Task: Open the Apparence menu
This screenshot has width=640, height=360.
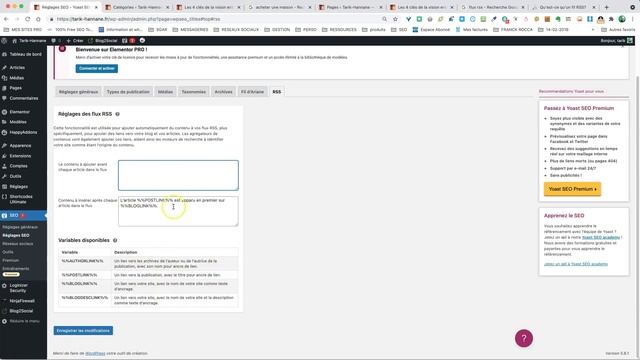Action: click(20, 146)
